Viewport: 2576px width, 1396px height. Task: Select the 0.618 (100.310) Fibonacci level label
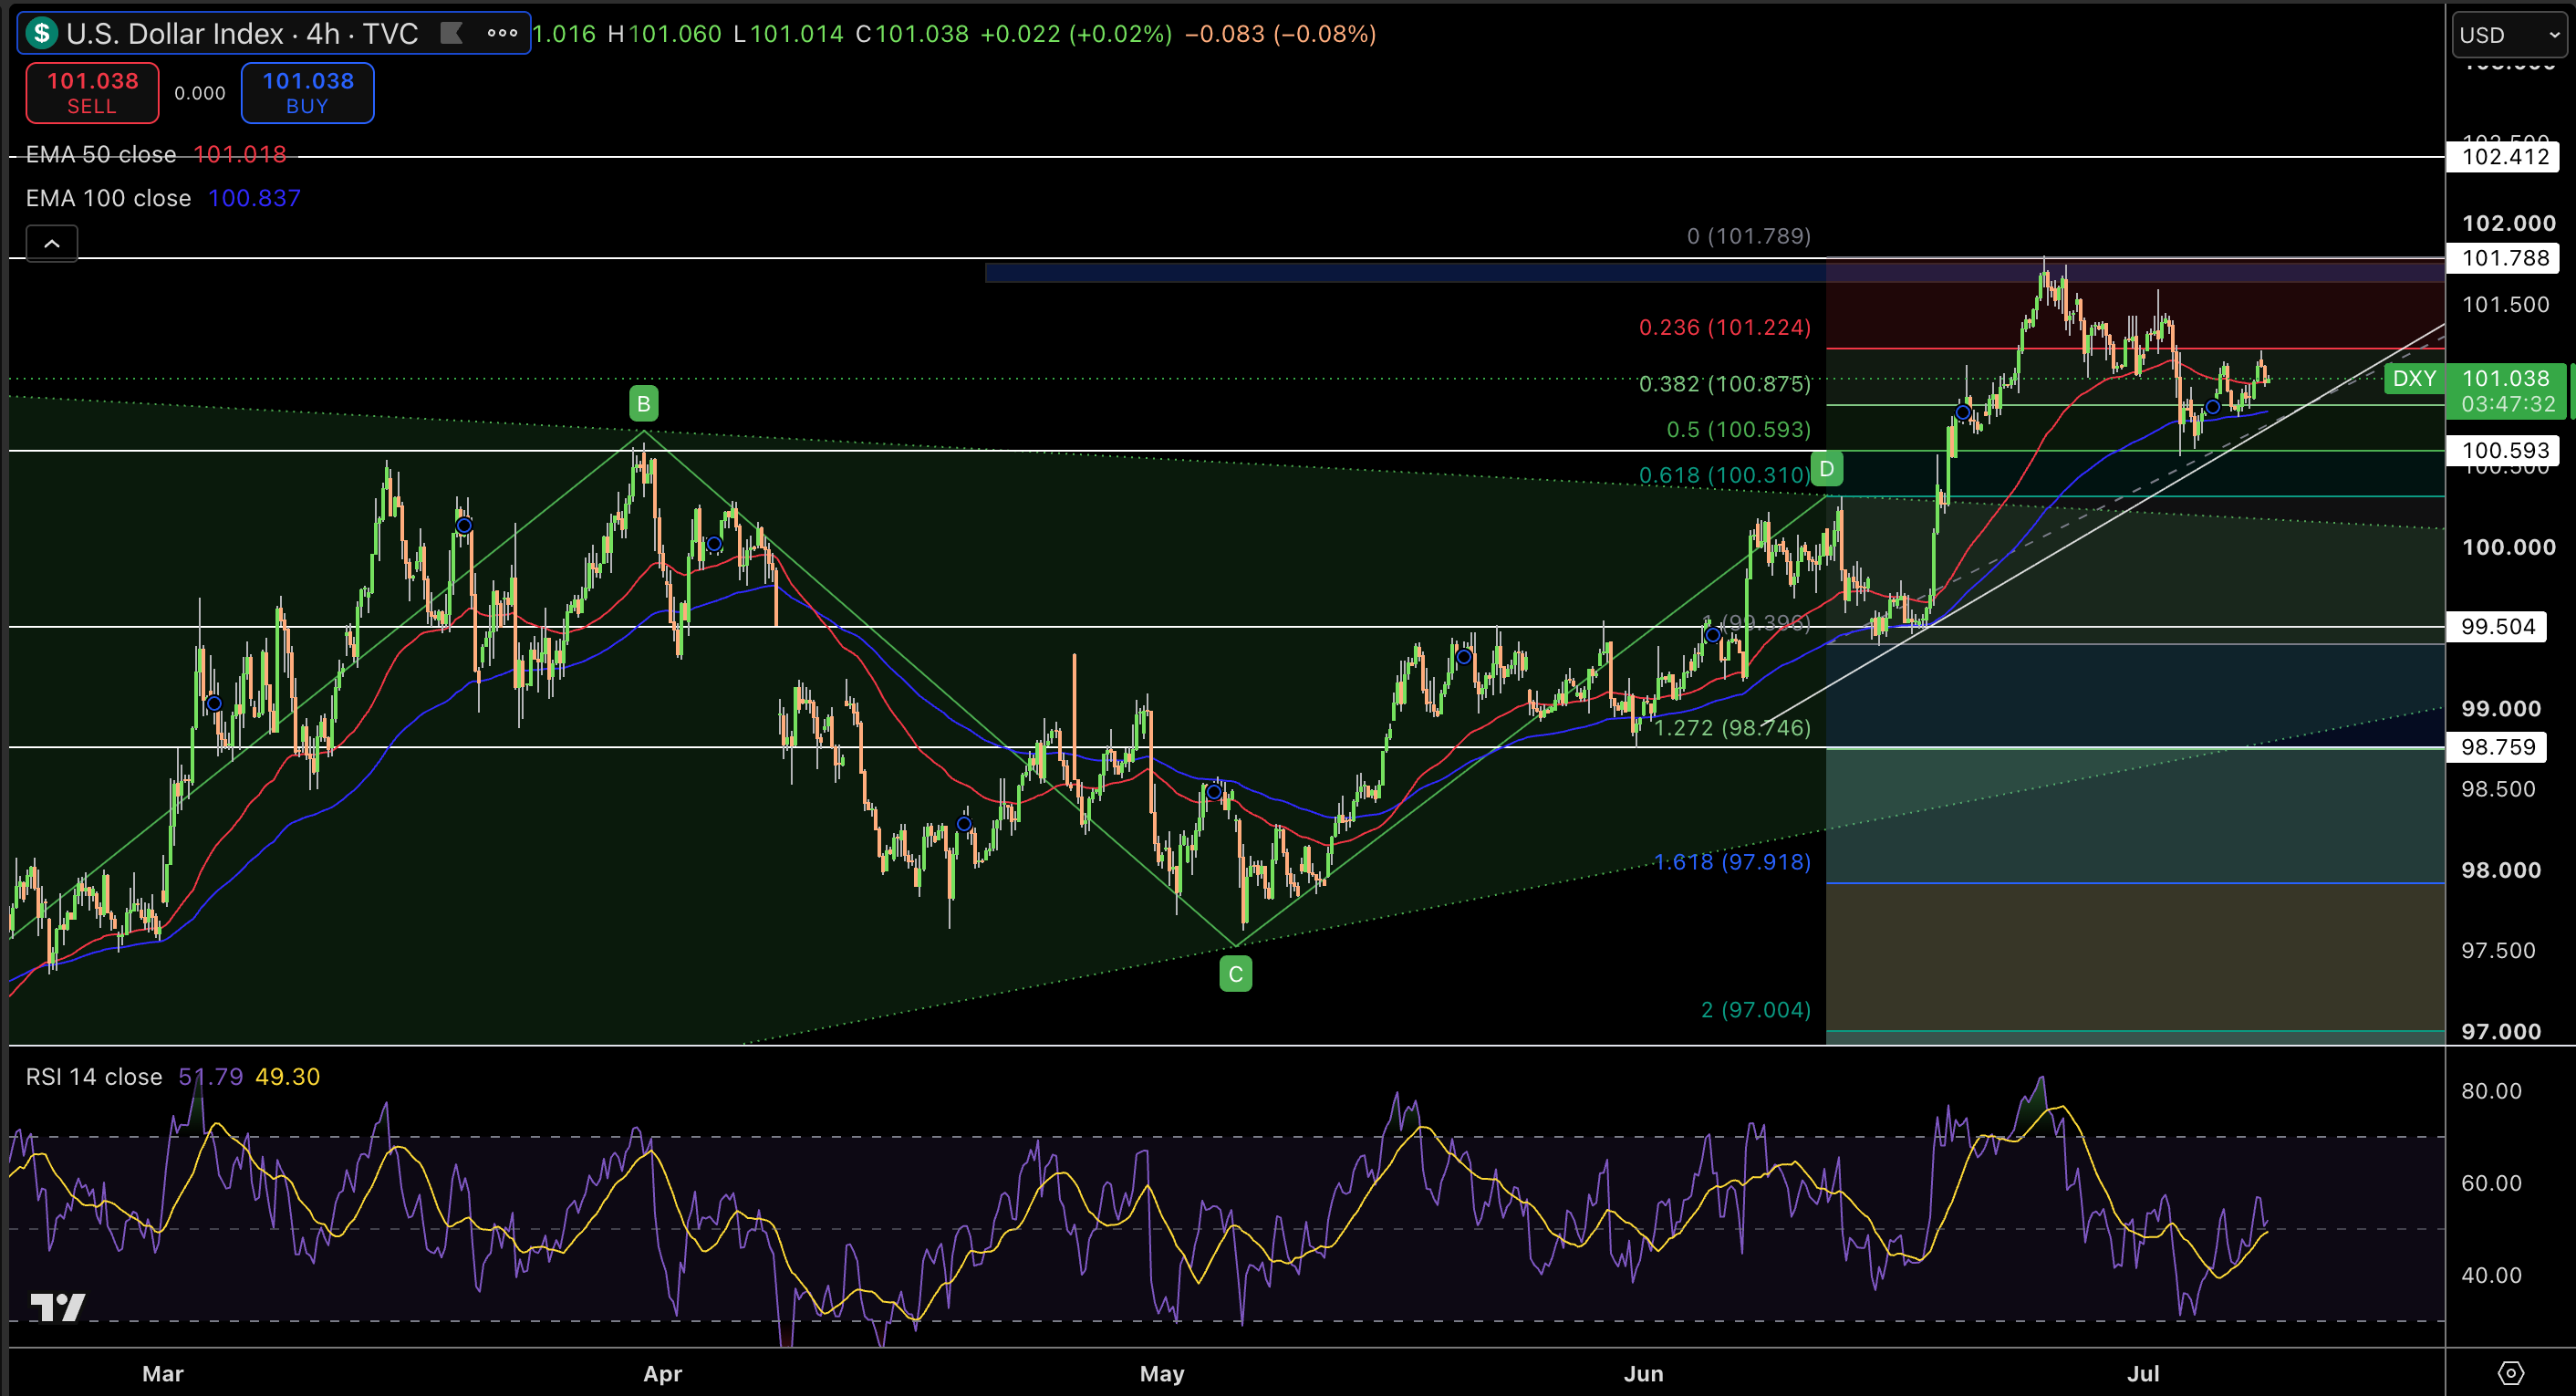1725,476
